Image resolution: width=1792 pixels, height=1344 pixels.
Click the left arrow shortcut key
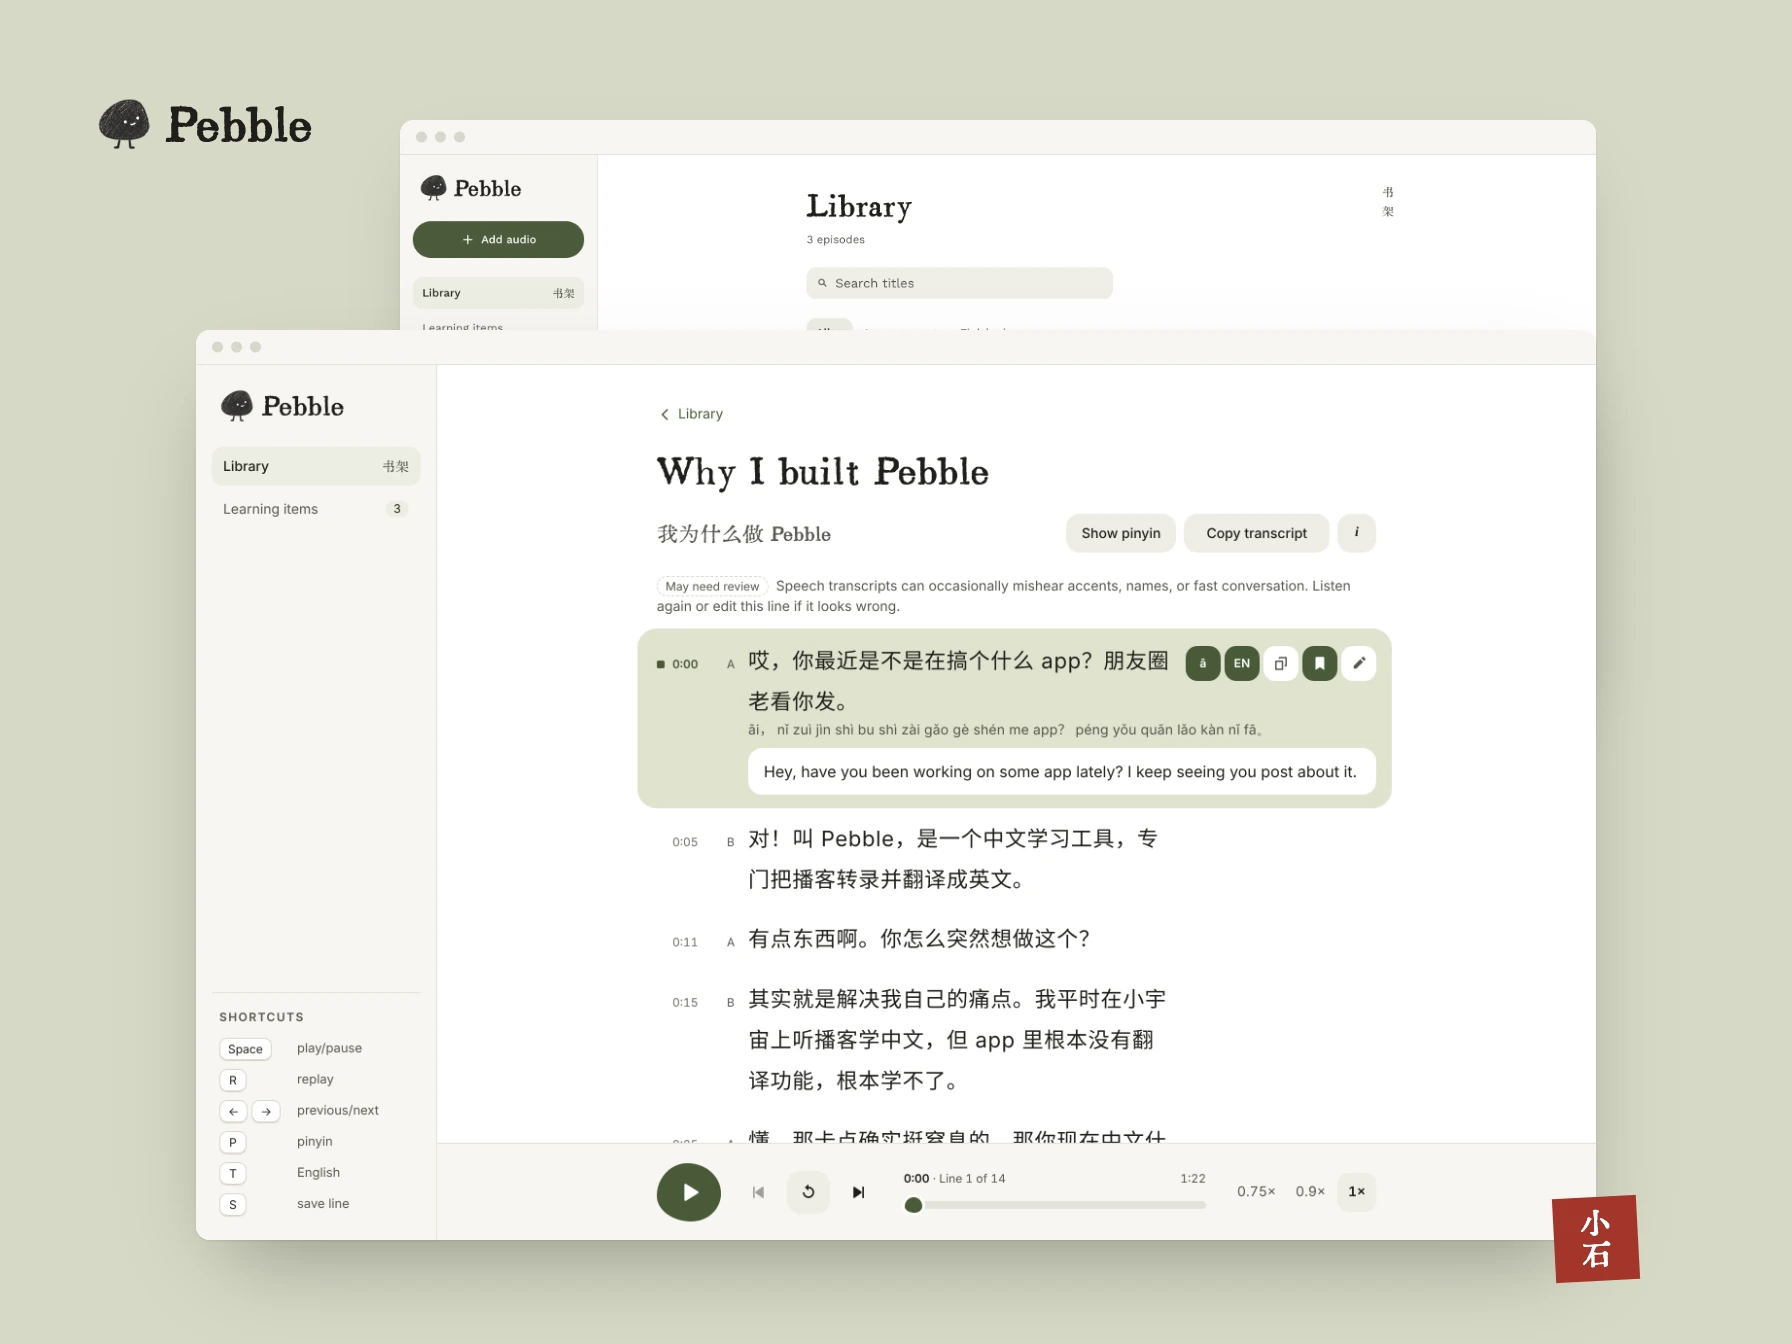[233, 1111]
